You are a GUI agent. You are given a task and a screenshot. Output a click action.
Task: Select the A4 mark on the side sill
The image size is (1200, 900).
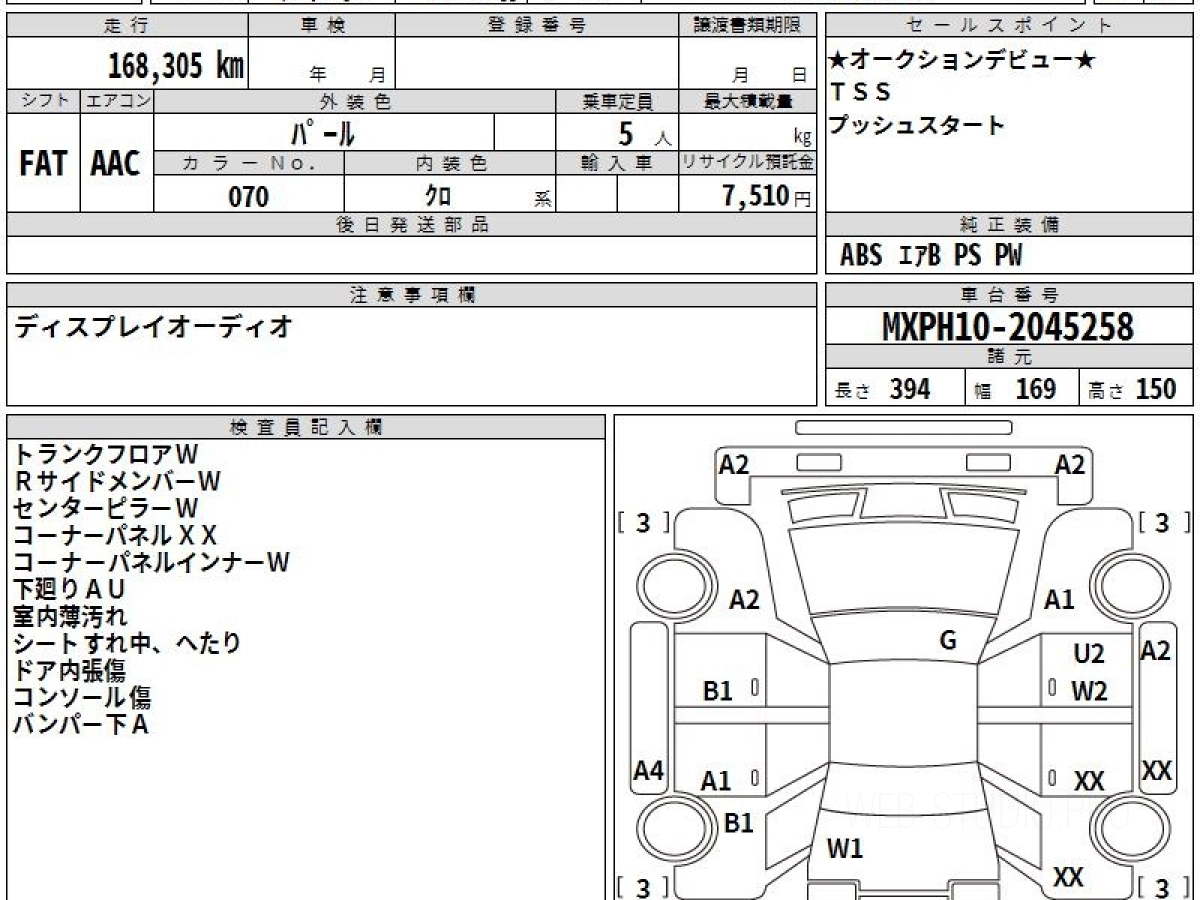pyautogui.click(x=649, y=771)
